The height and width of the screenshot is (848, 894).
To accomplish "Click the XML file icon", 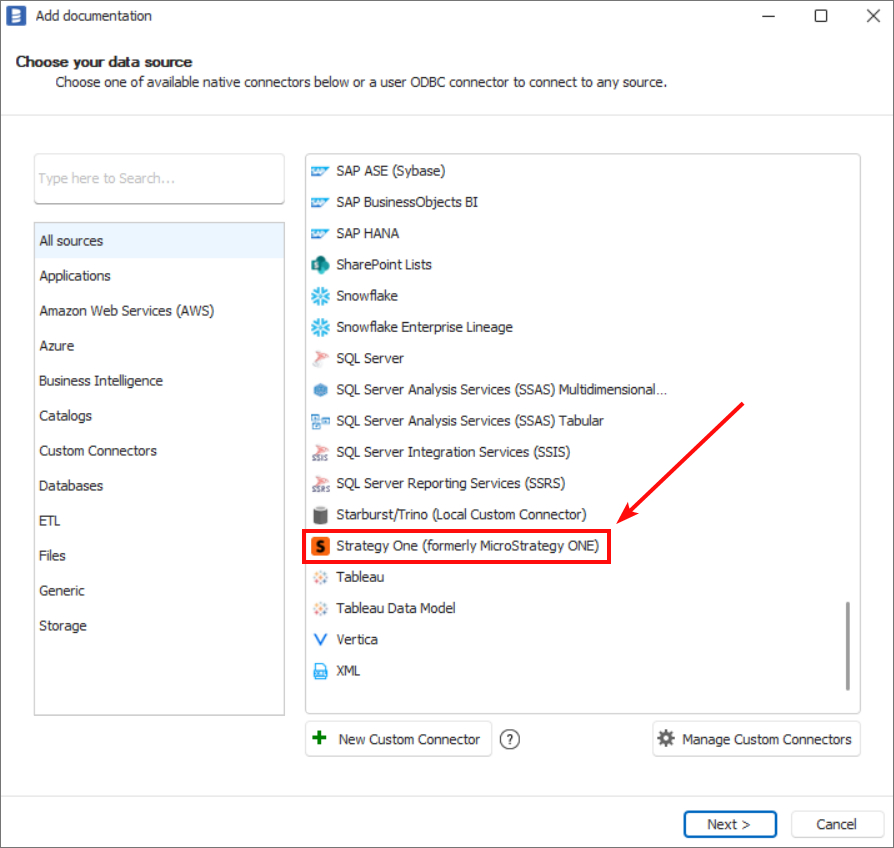I will pyautogui.click(x=320, y=671).
